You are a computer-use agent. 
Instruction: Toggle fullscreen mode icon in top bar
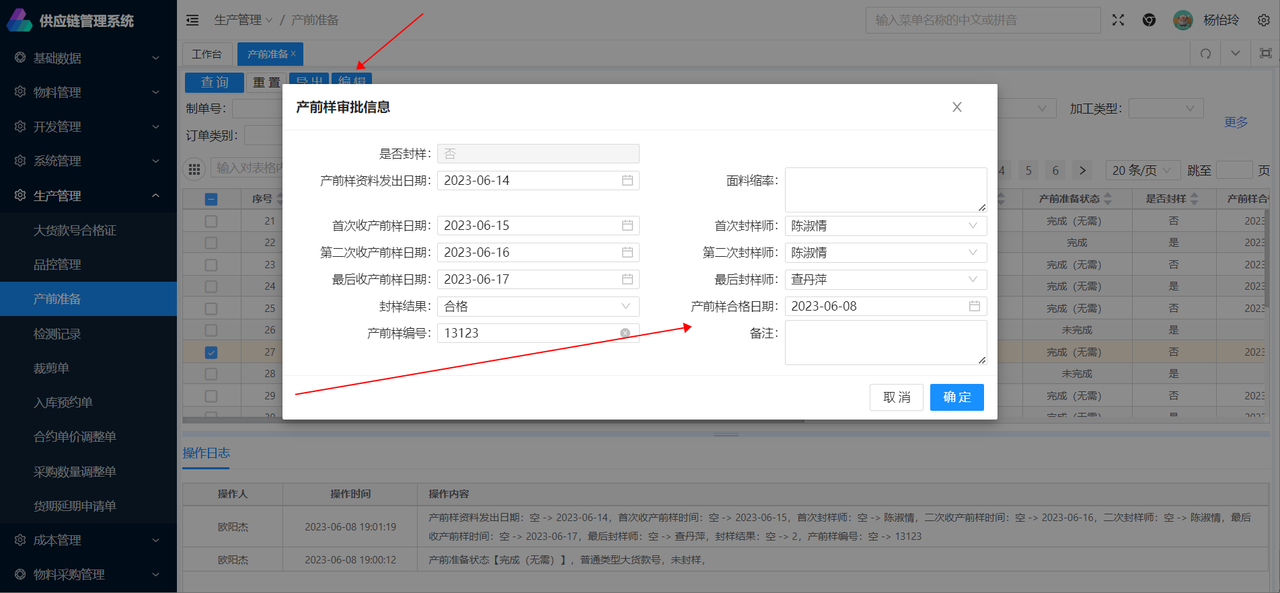click(1118, 20)
